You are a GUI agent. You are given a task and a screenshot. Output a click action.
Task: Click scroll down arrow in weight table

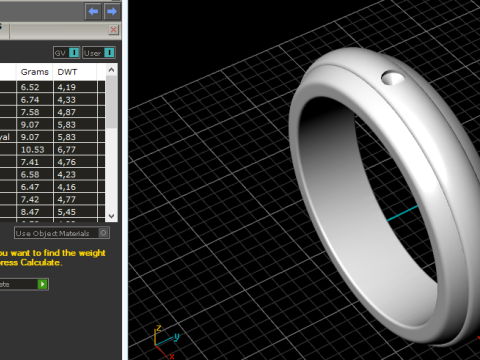click(x=111, y=216)
